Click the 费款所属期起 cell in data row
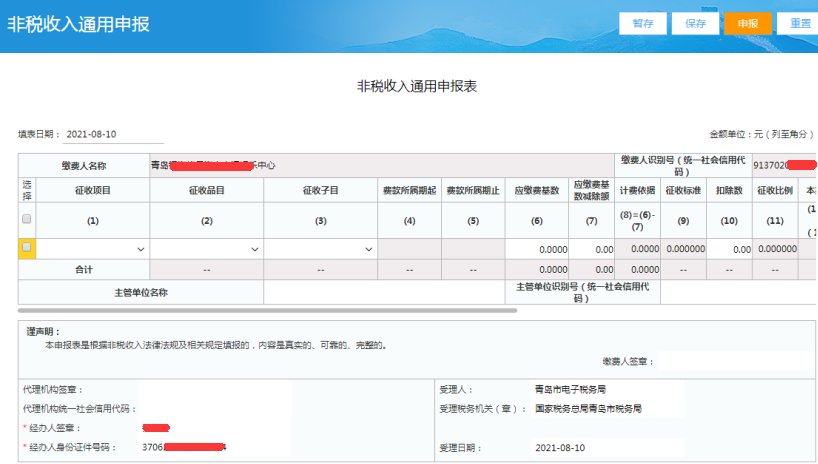Image resolution: width=818 pixels, height=464 pixels. coord(410,249)
